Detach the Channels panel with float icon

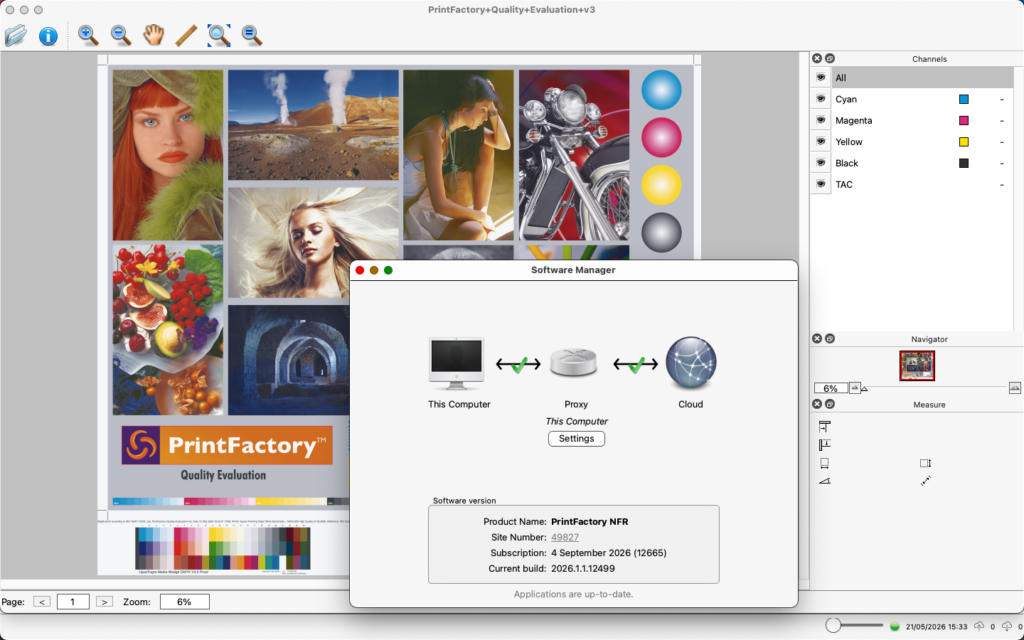[829, 59]
